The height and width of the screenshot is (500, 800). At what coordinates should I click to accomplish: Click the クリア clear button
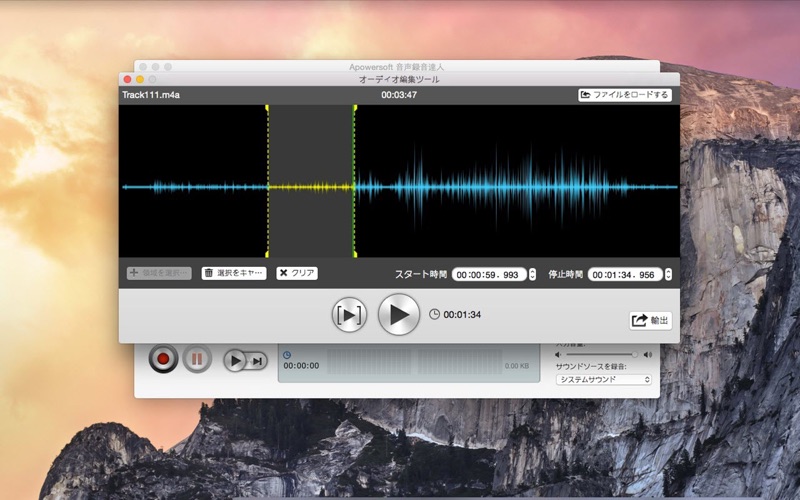tap(297, 273)
